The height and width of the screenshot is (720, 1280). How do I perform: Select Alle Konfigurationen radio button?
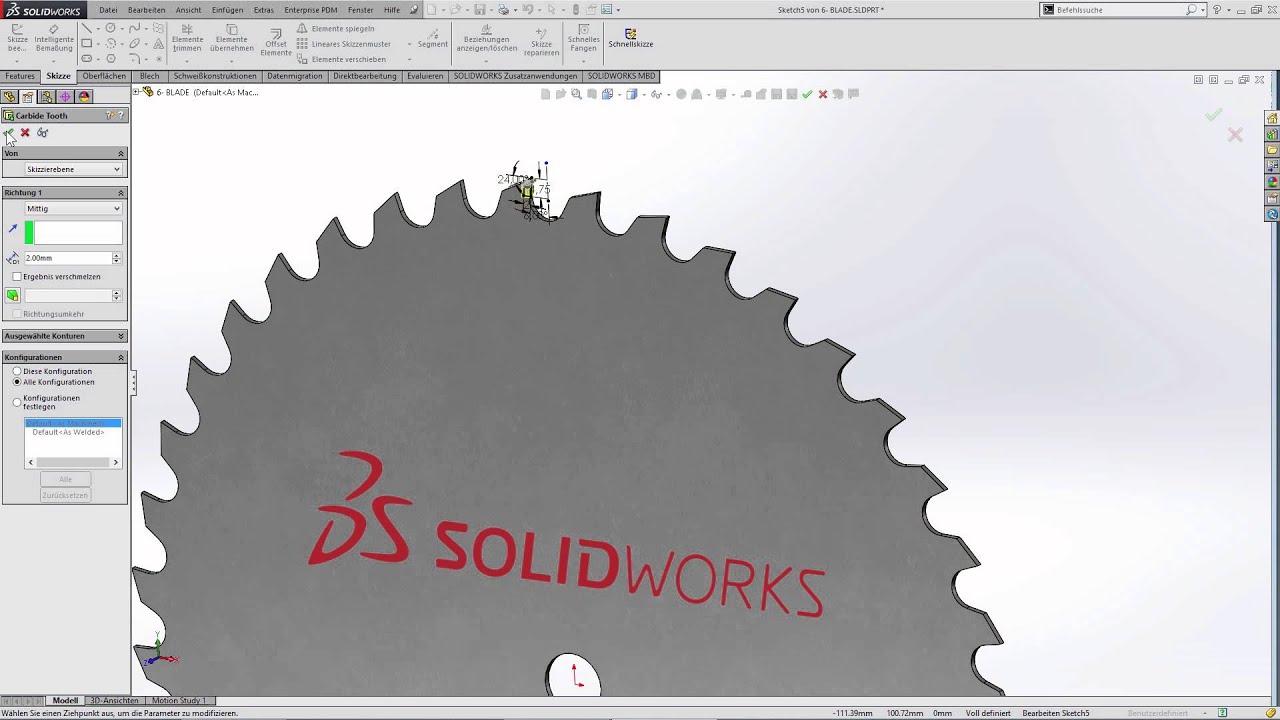pyautogui.click(x=17, y=382)
